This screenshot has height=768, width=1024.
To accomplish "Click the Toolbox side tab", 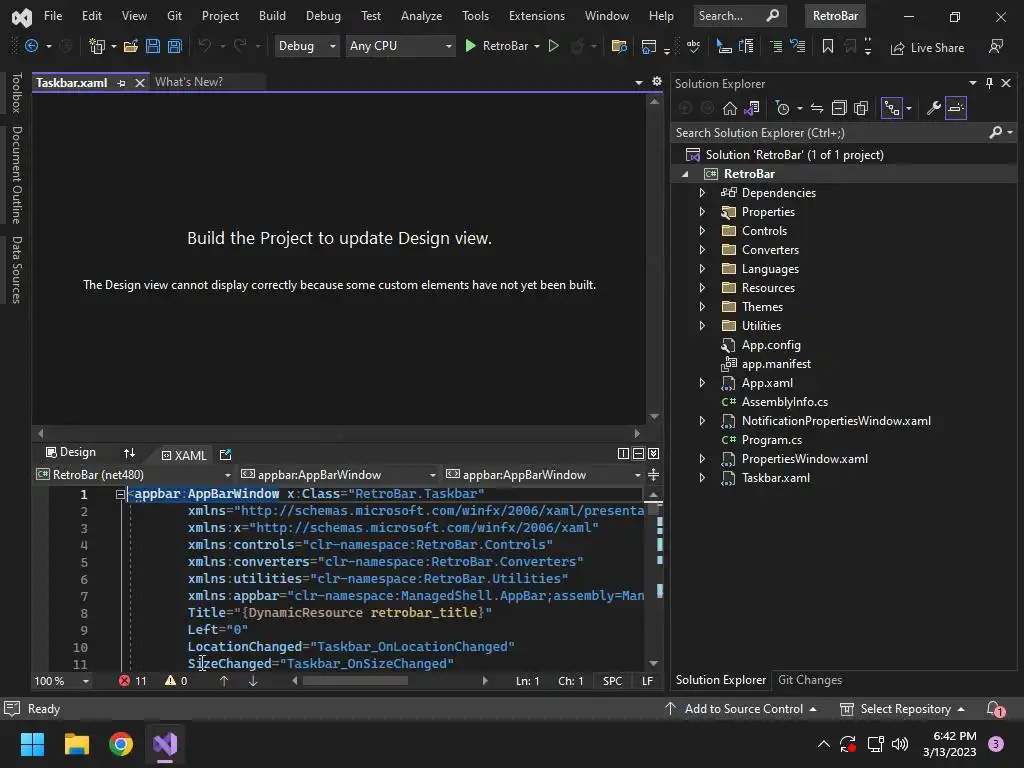I will [17, 93].
